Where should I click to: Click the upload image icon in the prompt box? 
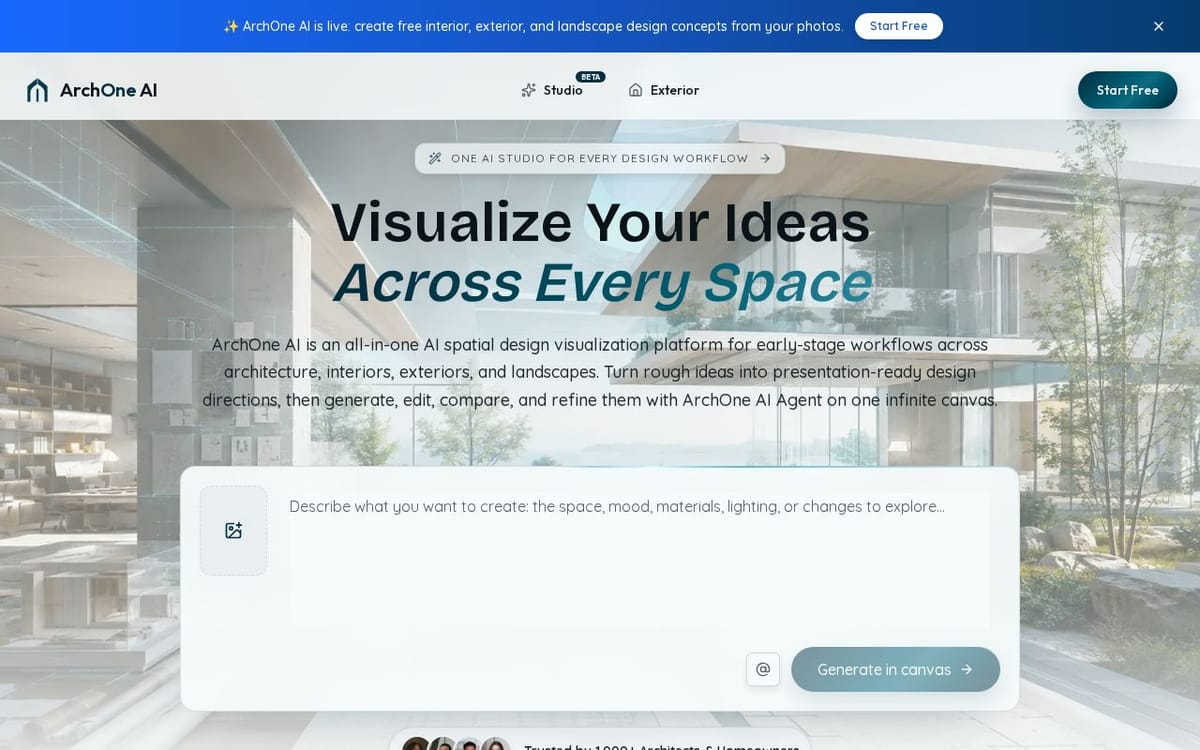[233, 530]
